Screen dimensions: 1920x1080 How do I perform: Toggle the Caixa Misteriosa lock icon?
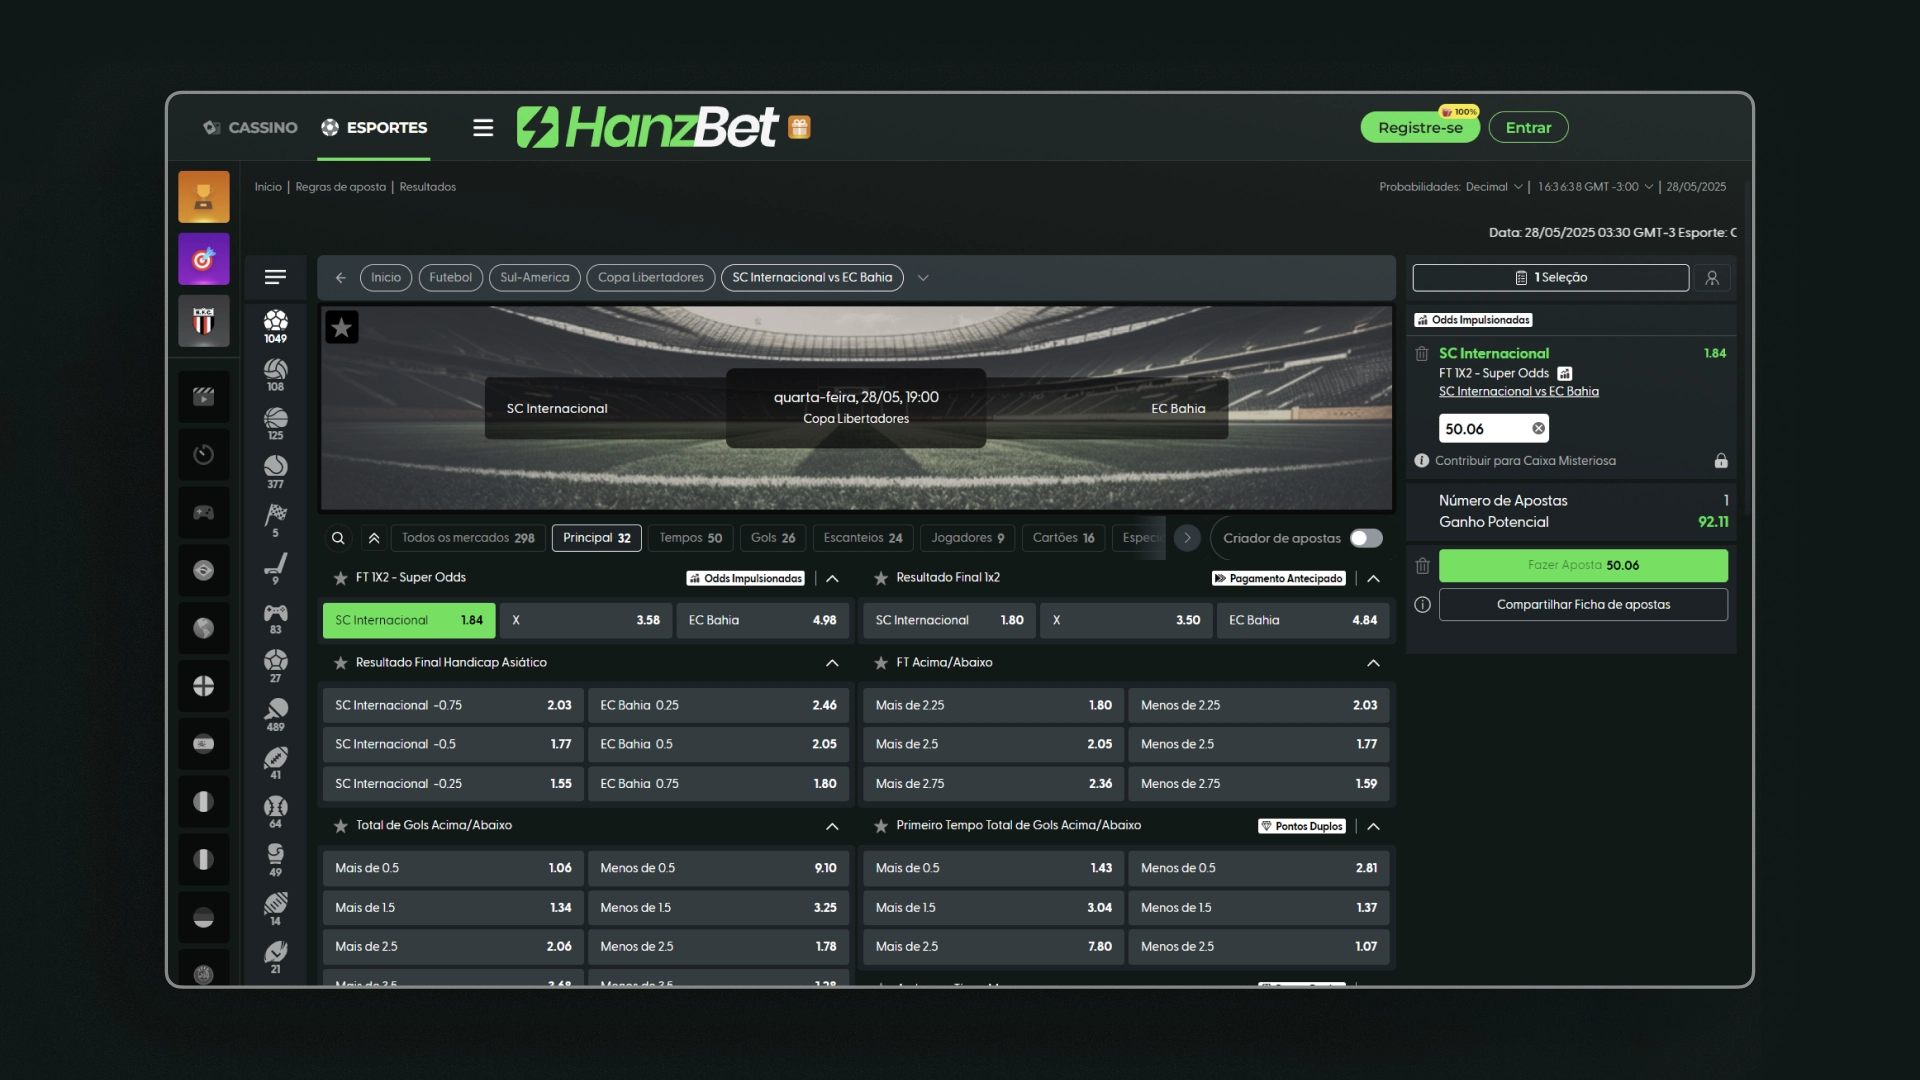coord(1721,461)
